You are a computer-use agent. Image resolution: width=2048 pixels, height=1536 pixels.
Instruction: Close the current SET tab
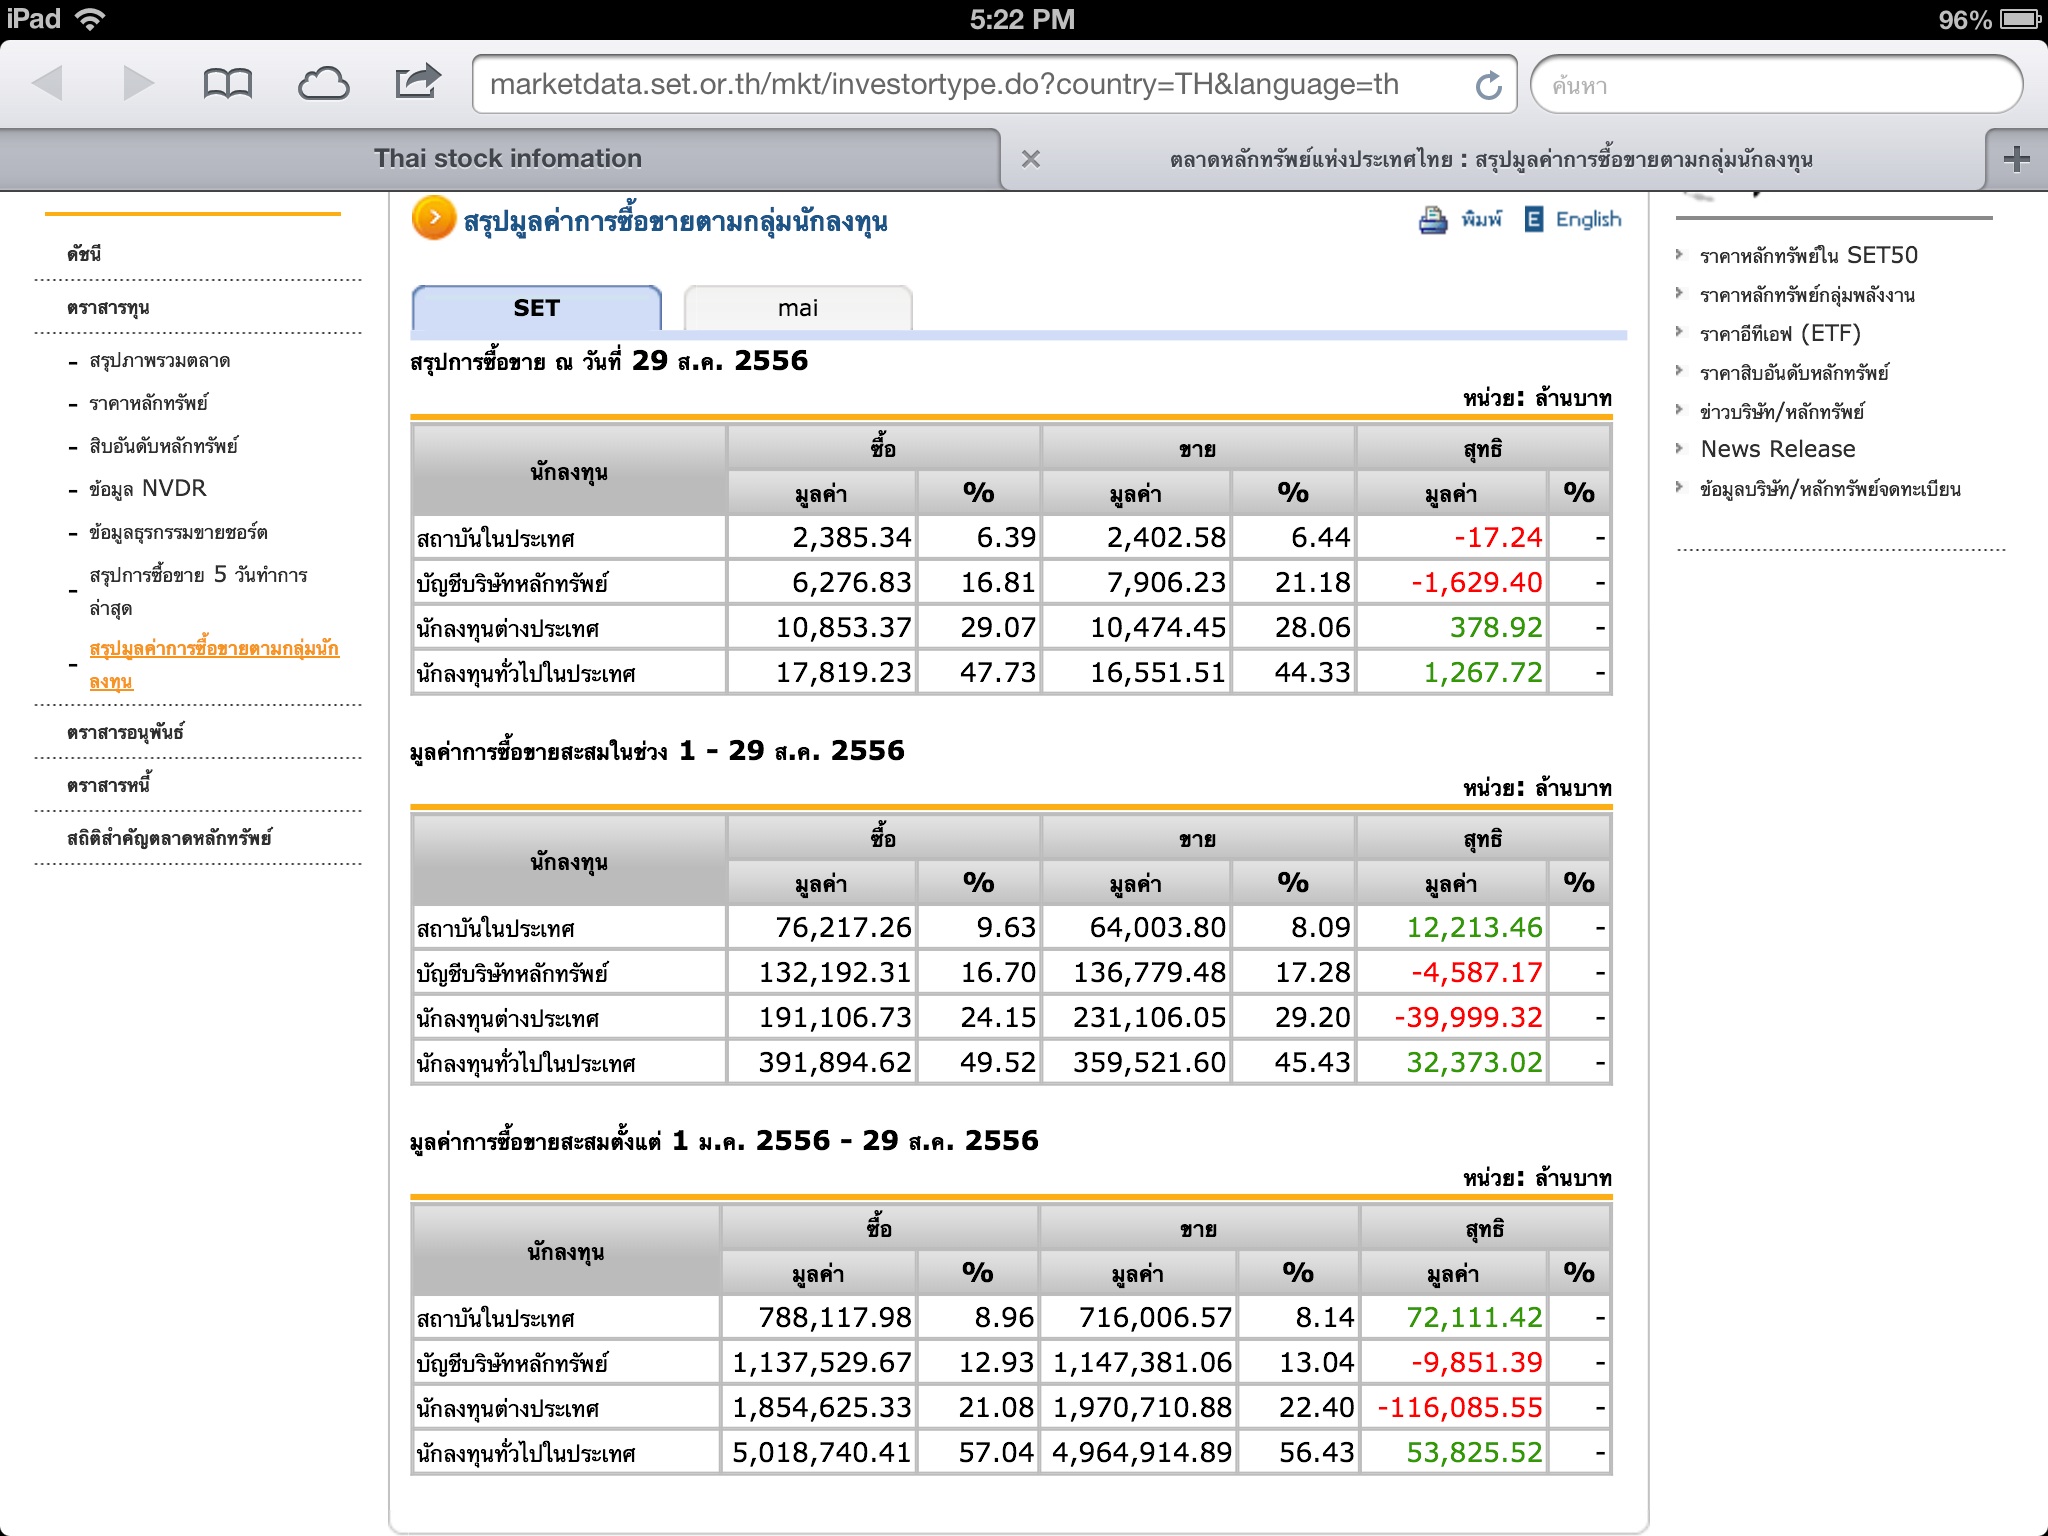click(x=1031, y=159)
